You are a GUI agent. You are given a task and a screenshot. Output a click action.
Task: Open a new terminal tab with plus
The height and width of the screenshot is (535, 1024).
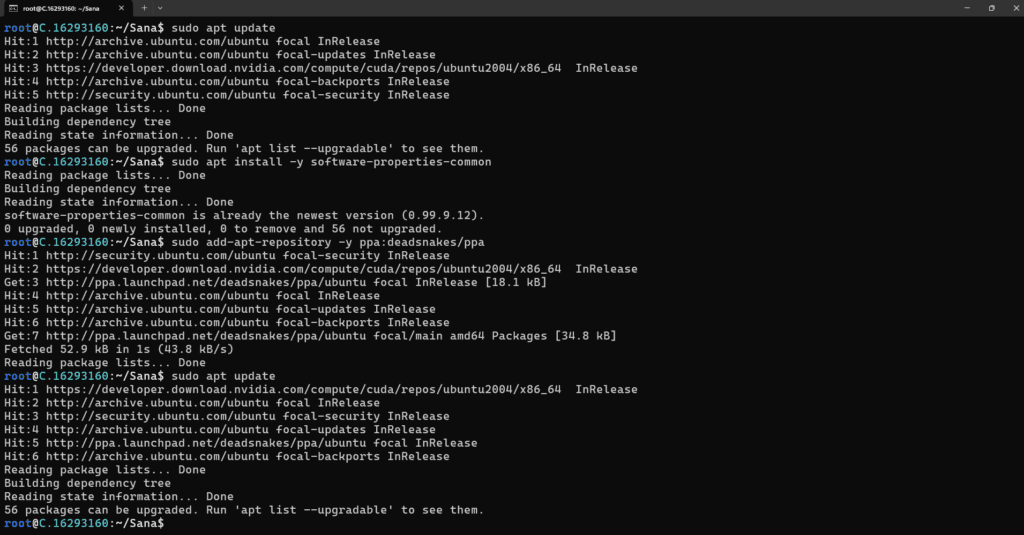pyautogui.click(x=144, y=8)
